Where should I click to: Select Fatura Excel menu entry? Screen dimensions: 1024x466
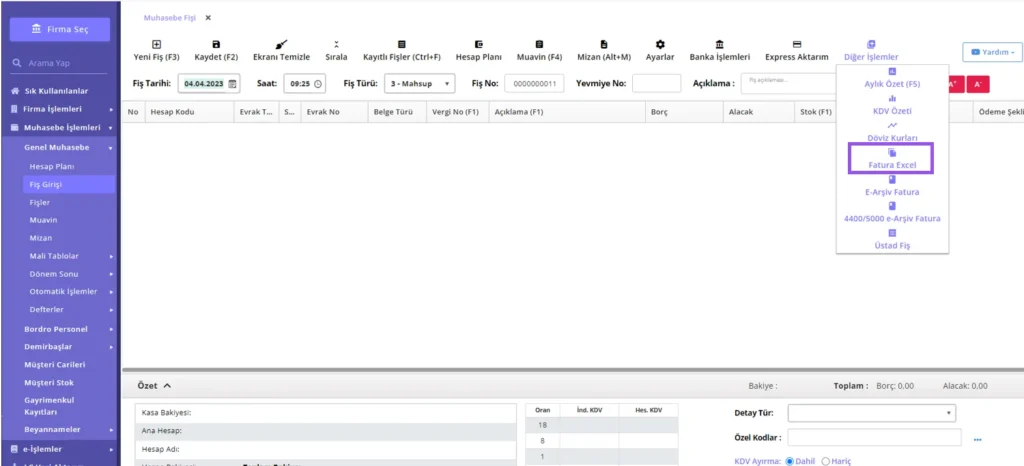click(891, 159)
